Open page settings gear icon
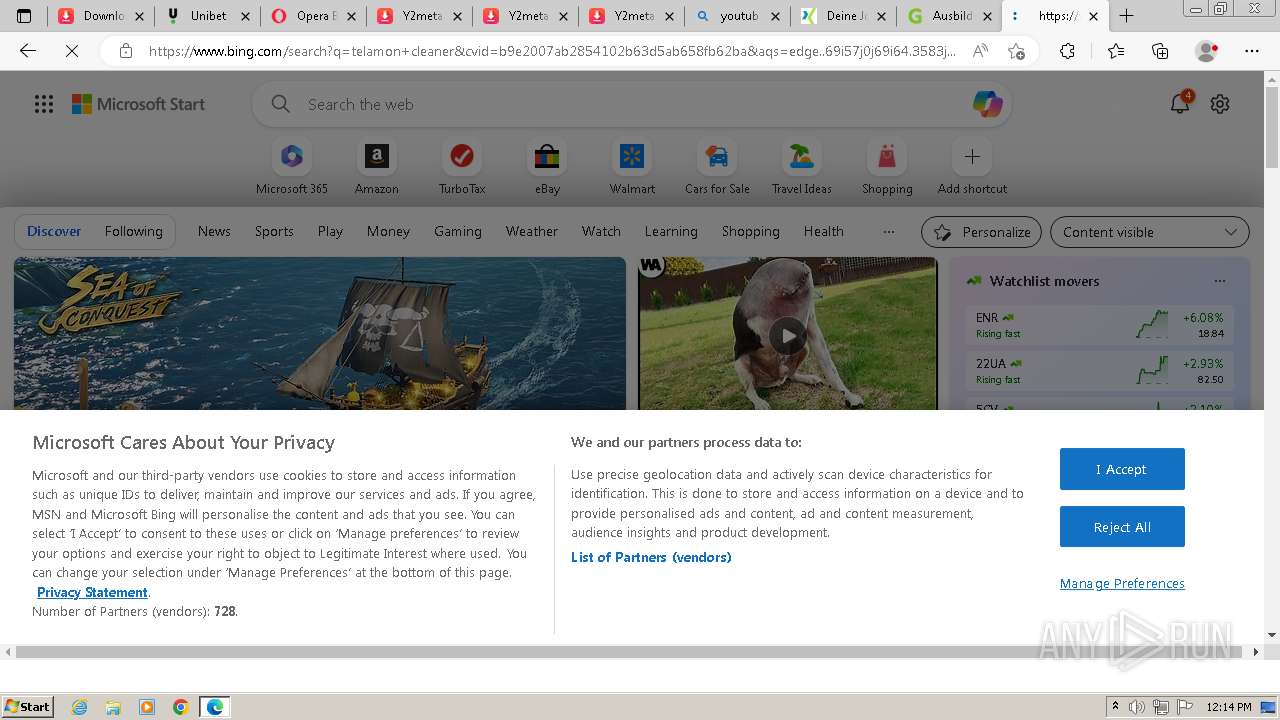This screenshot has height=720, width=1280. pos(1220,104)
